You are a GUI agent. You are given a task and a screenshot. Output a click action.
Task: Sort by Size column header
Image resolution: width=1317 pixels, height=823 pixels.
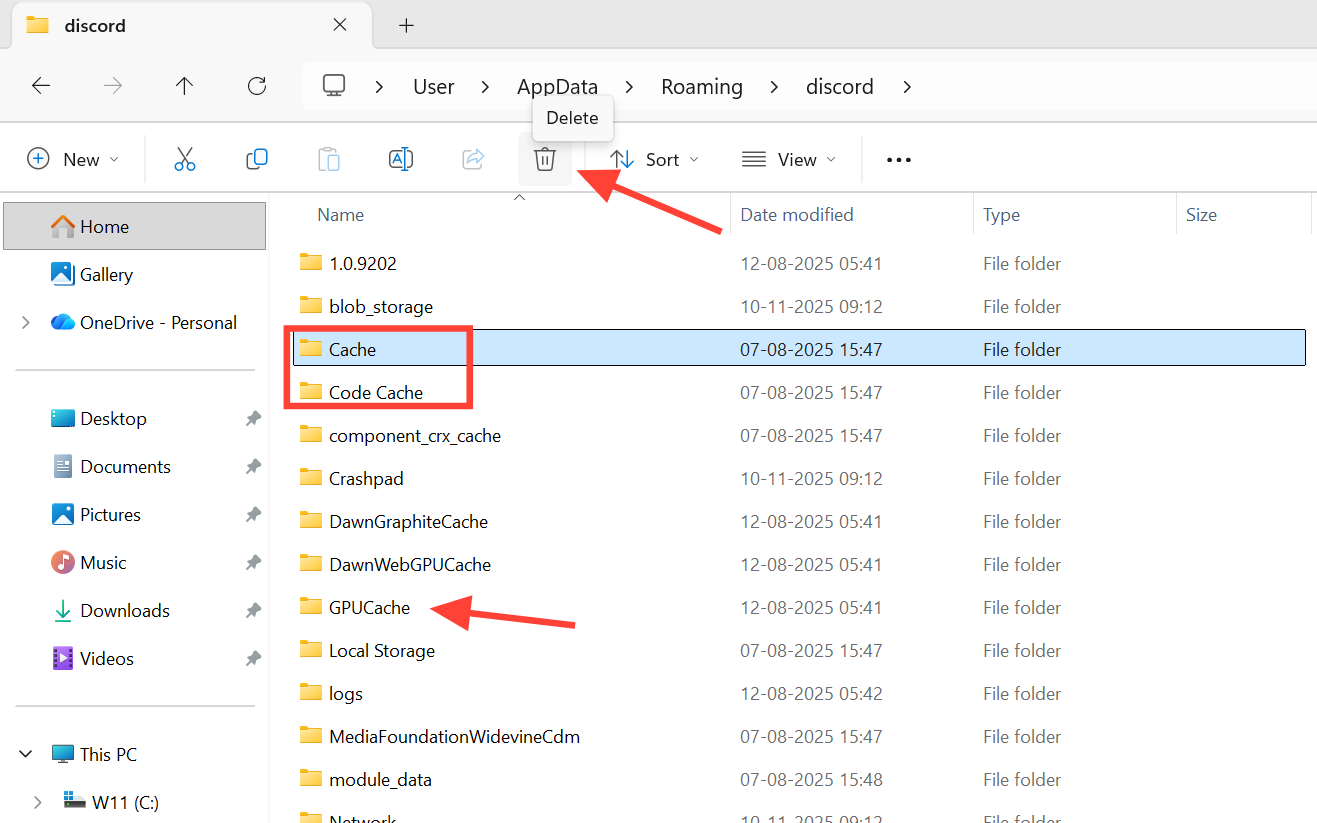1201,214
